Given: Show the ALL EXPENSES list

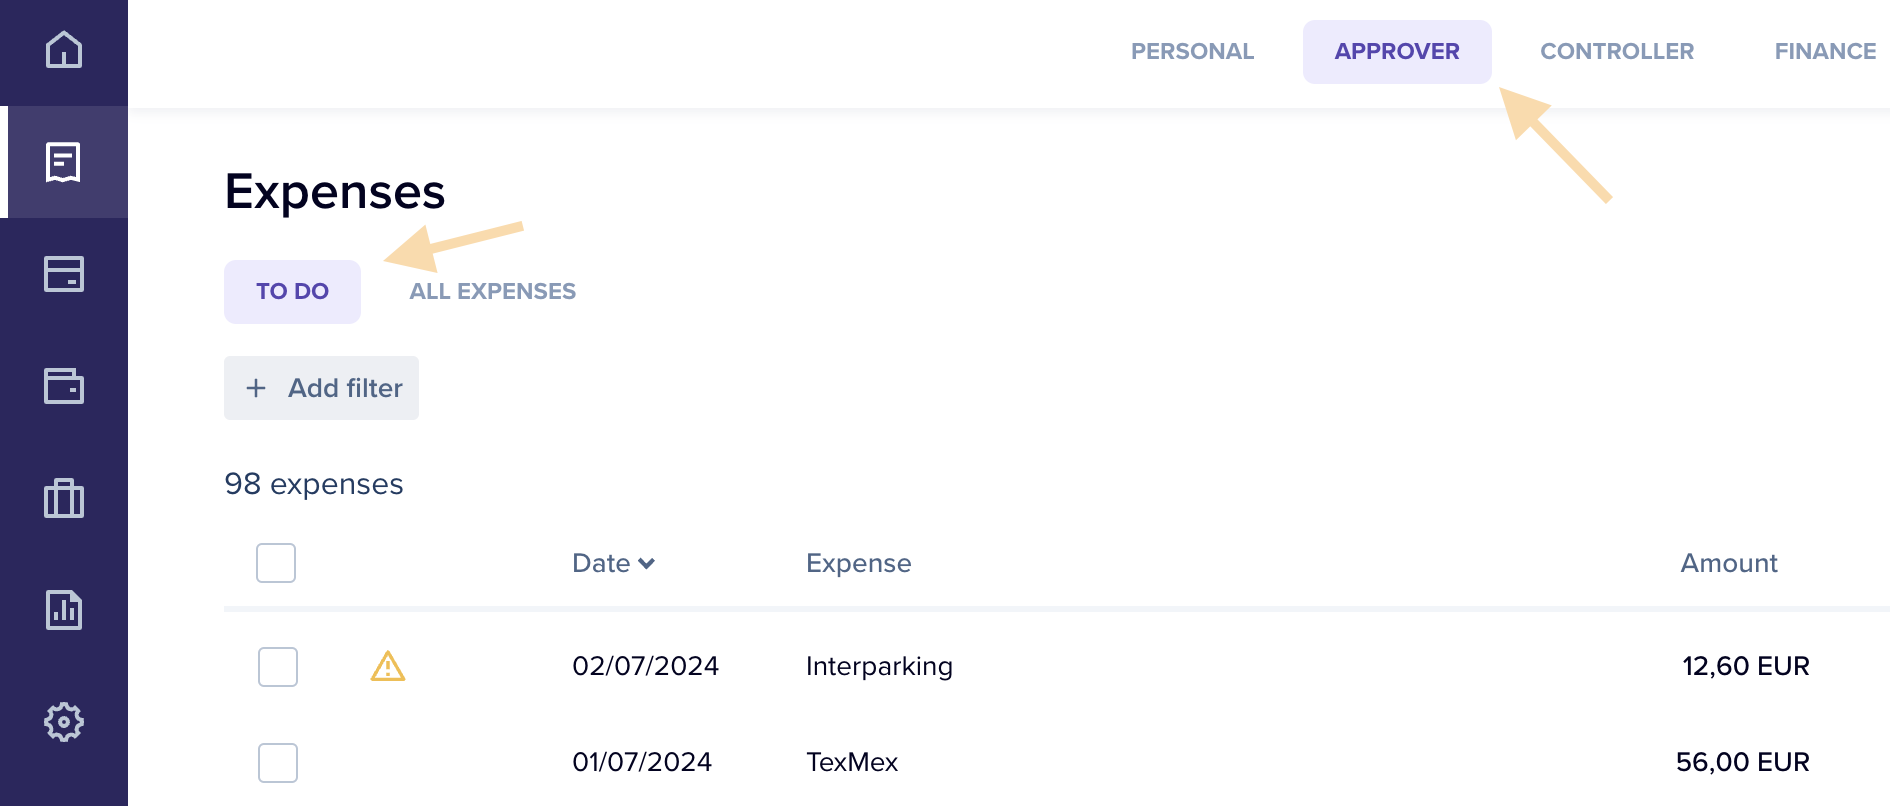Looking at the screenshot, I should (492, 291).
